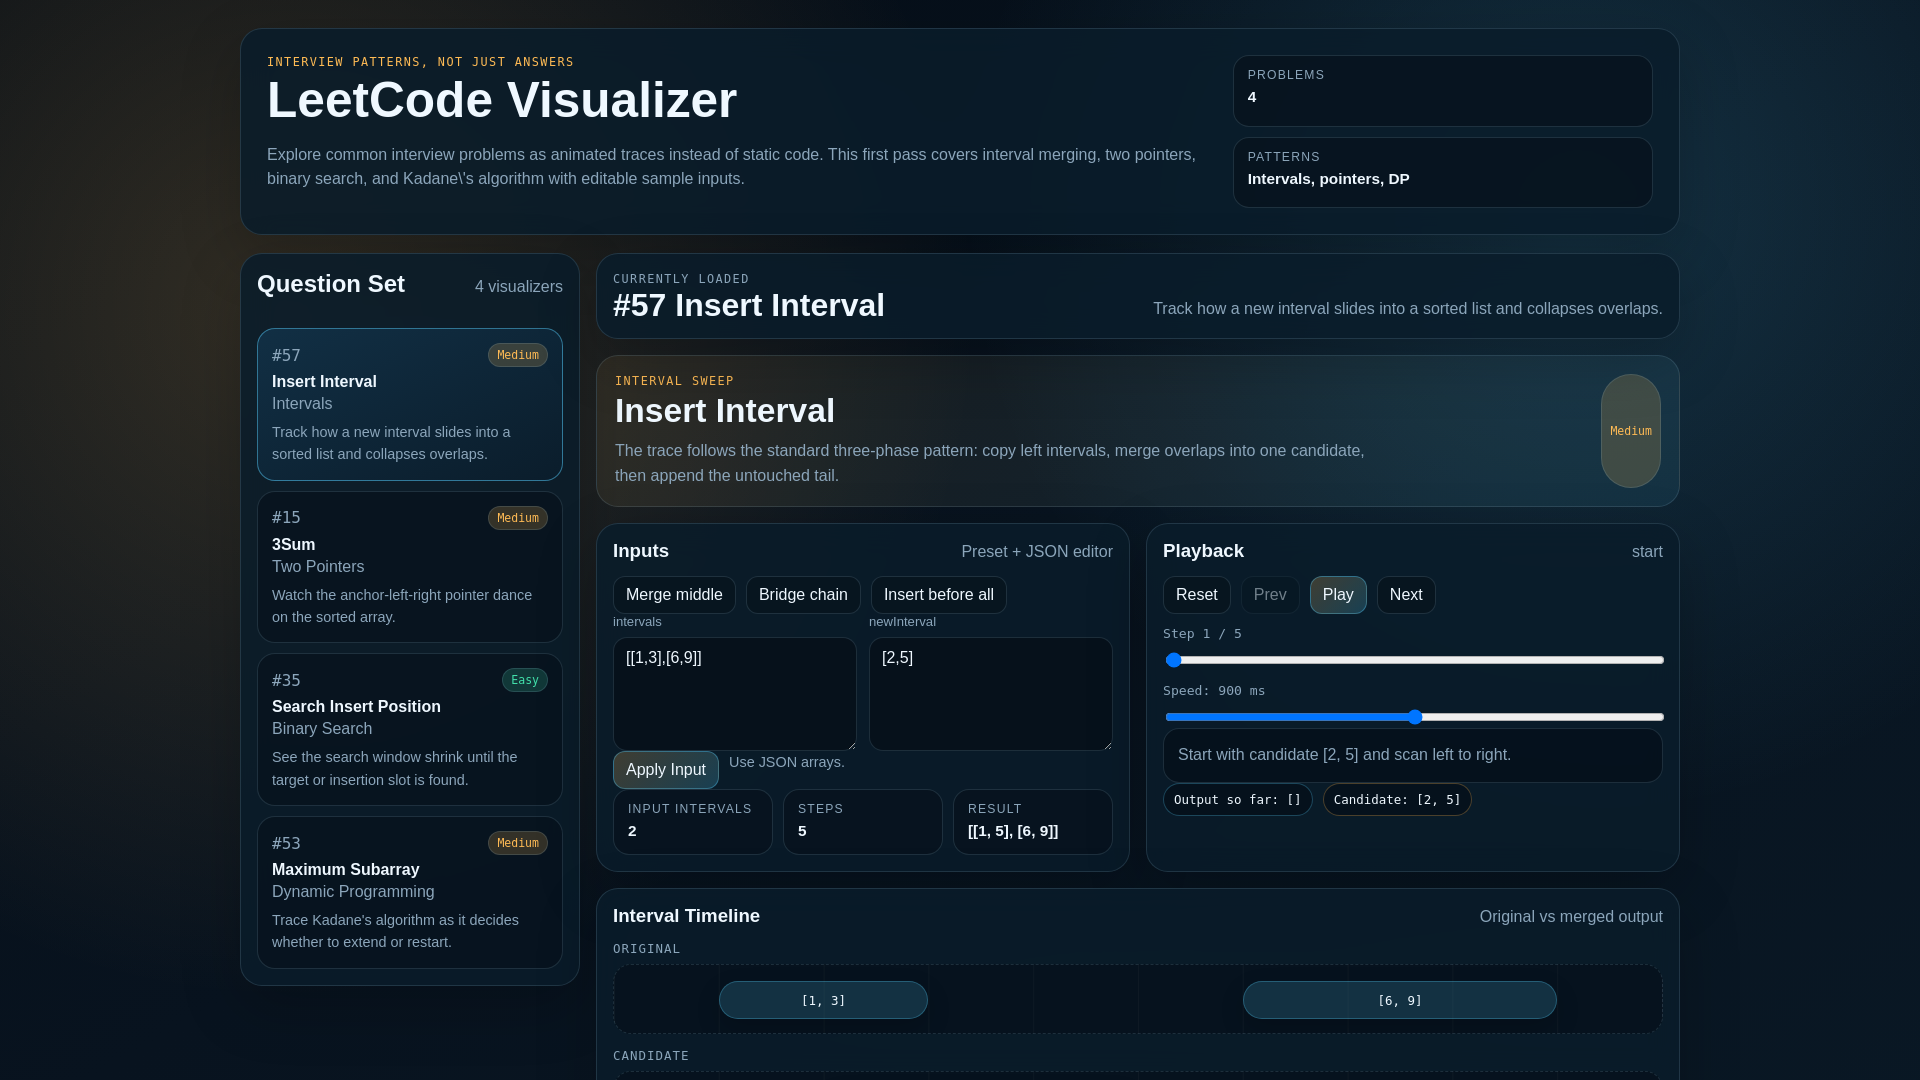Open the #15 3Sum problem card
The height and width of the screenshot is (1080, 1920).
coord(410,567)
